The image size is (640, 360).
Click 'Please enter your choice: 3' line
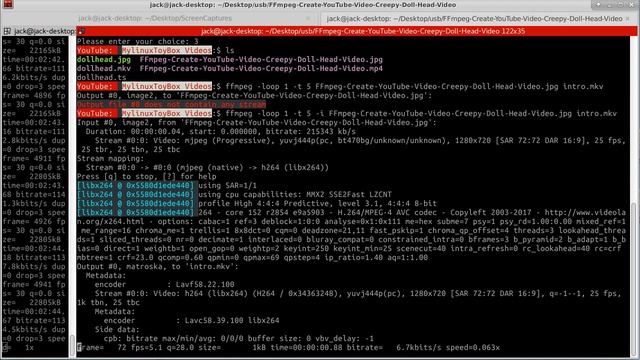pyautogui.click(x=138, y=42)
